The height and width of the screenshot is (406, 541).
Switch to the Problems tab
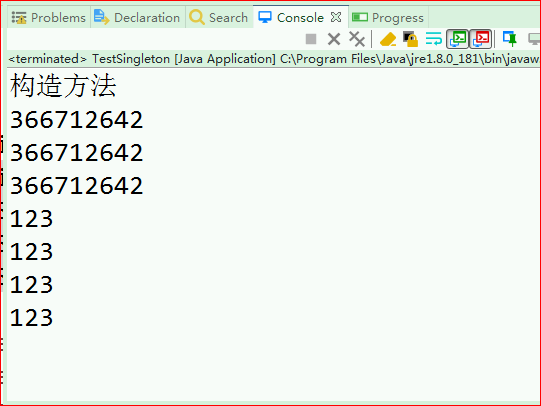(49, 17)
